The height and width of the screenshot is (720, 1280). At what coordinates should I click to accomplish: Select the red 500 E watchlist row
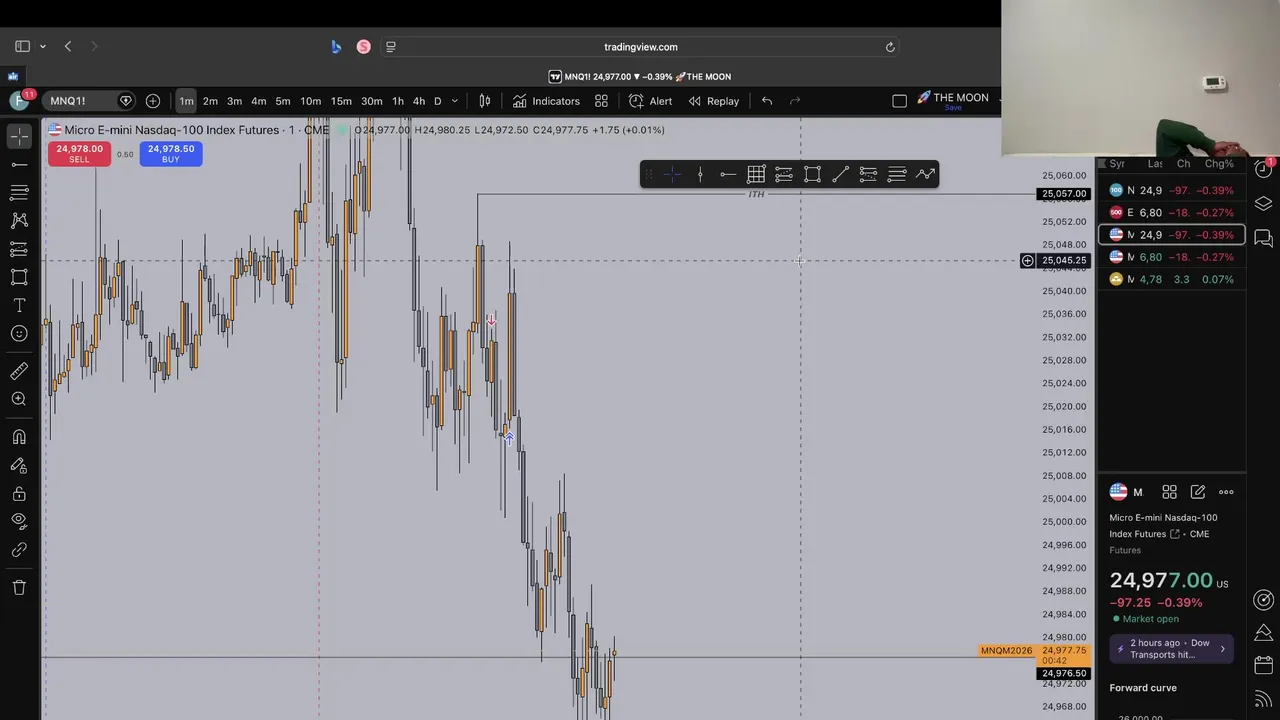[x=1171, y=213]
